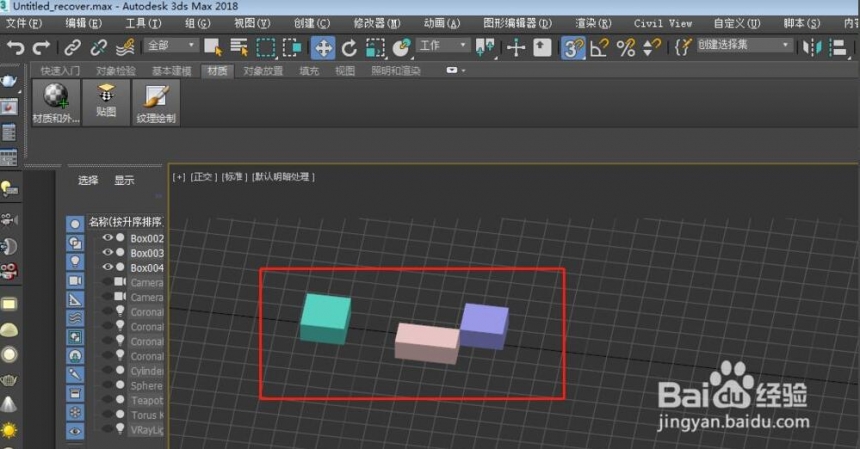The width and height of the screenshot is (860, 449).
Task: Toggle Display Space Warps filter icon
Action: pos(75,318)
